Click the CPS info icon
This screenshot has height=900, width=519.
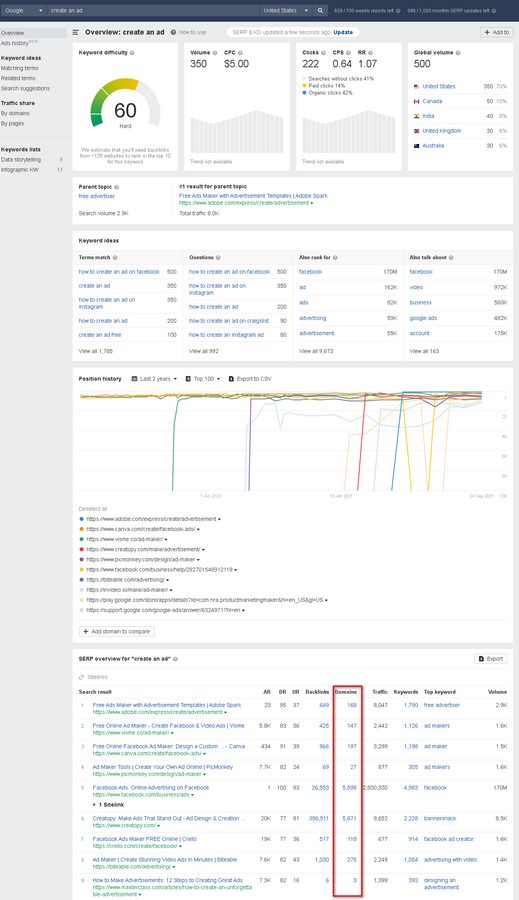click(348, 53)
